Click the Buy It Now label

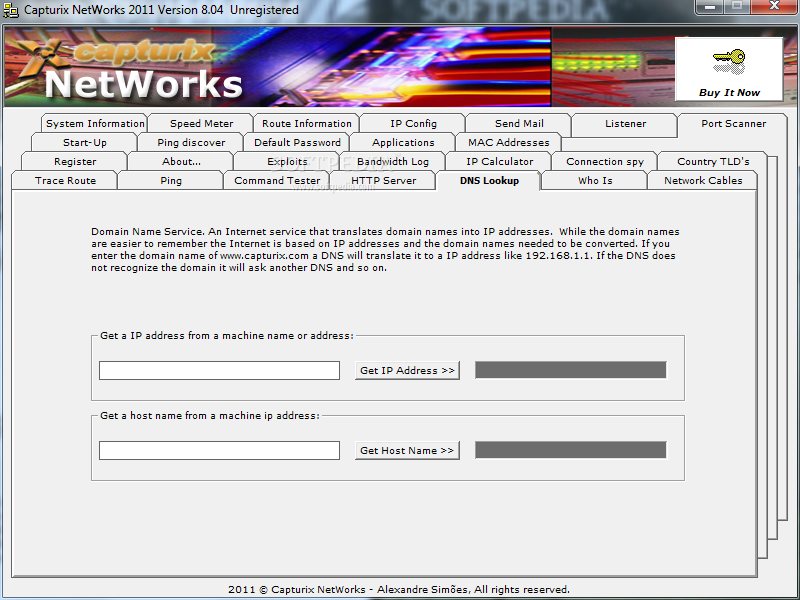point(729,92)
